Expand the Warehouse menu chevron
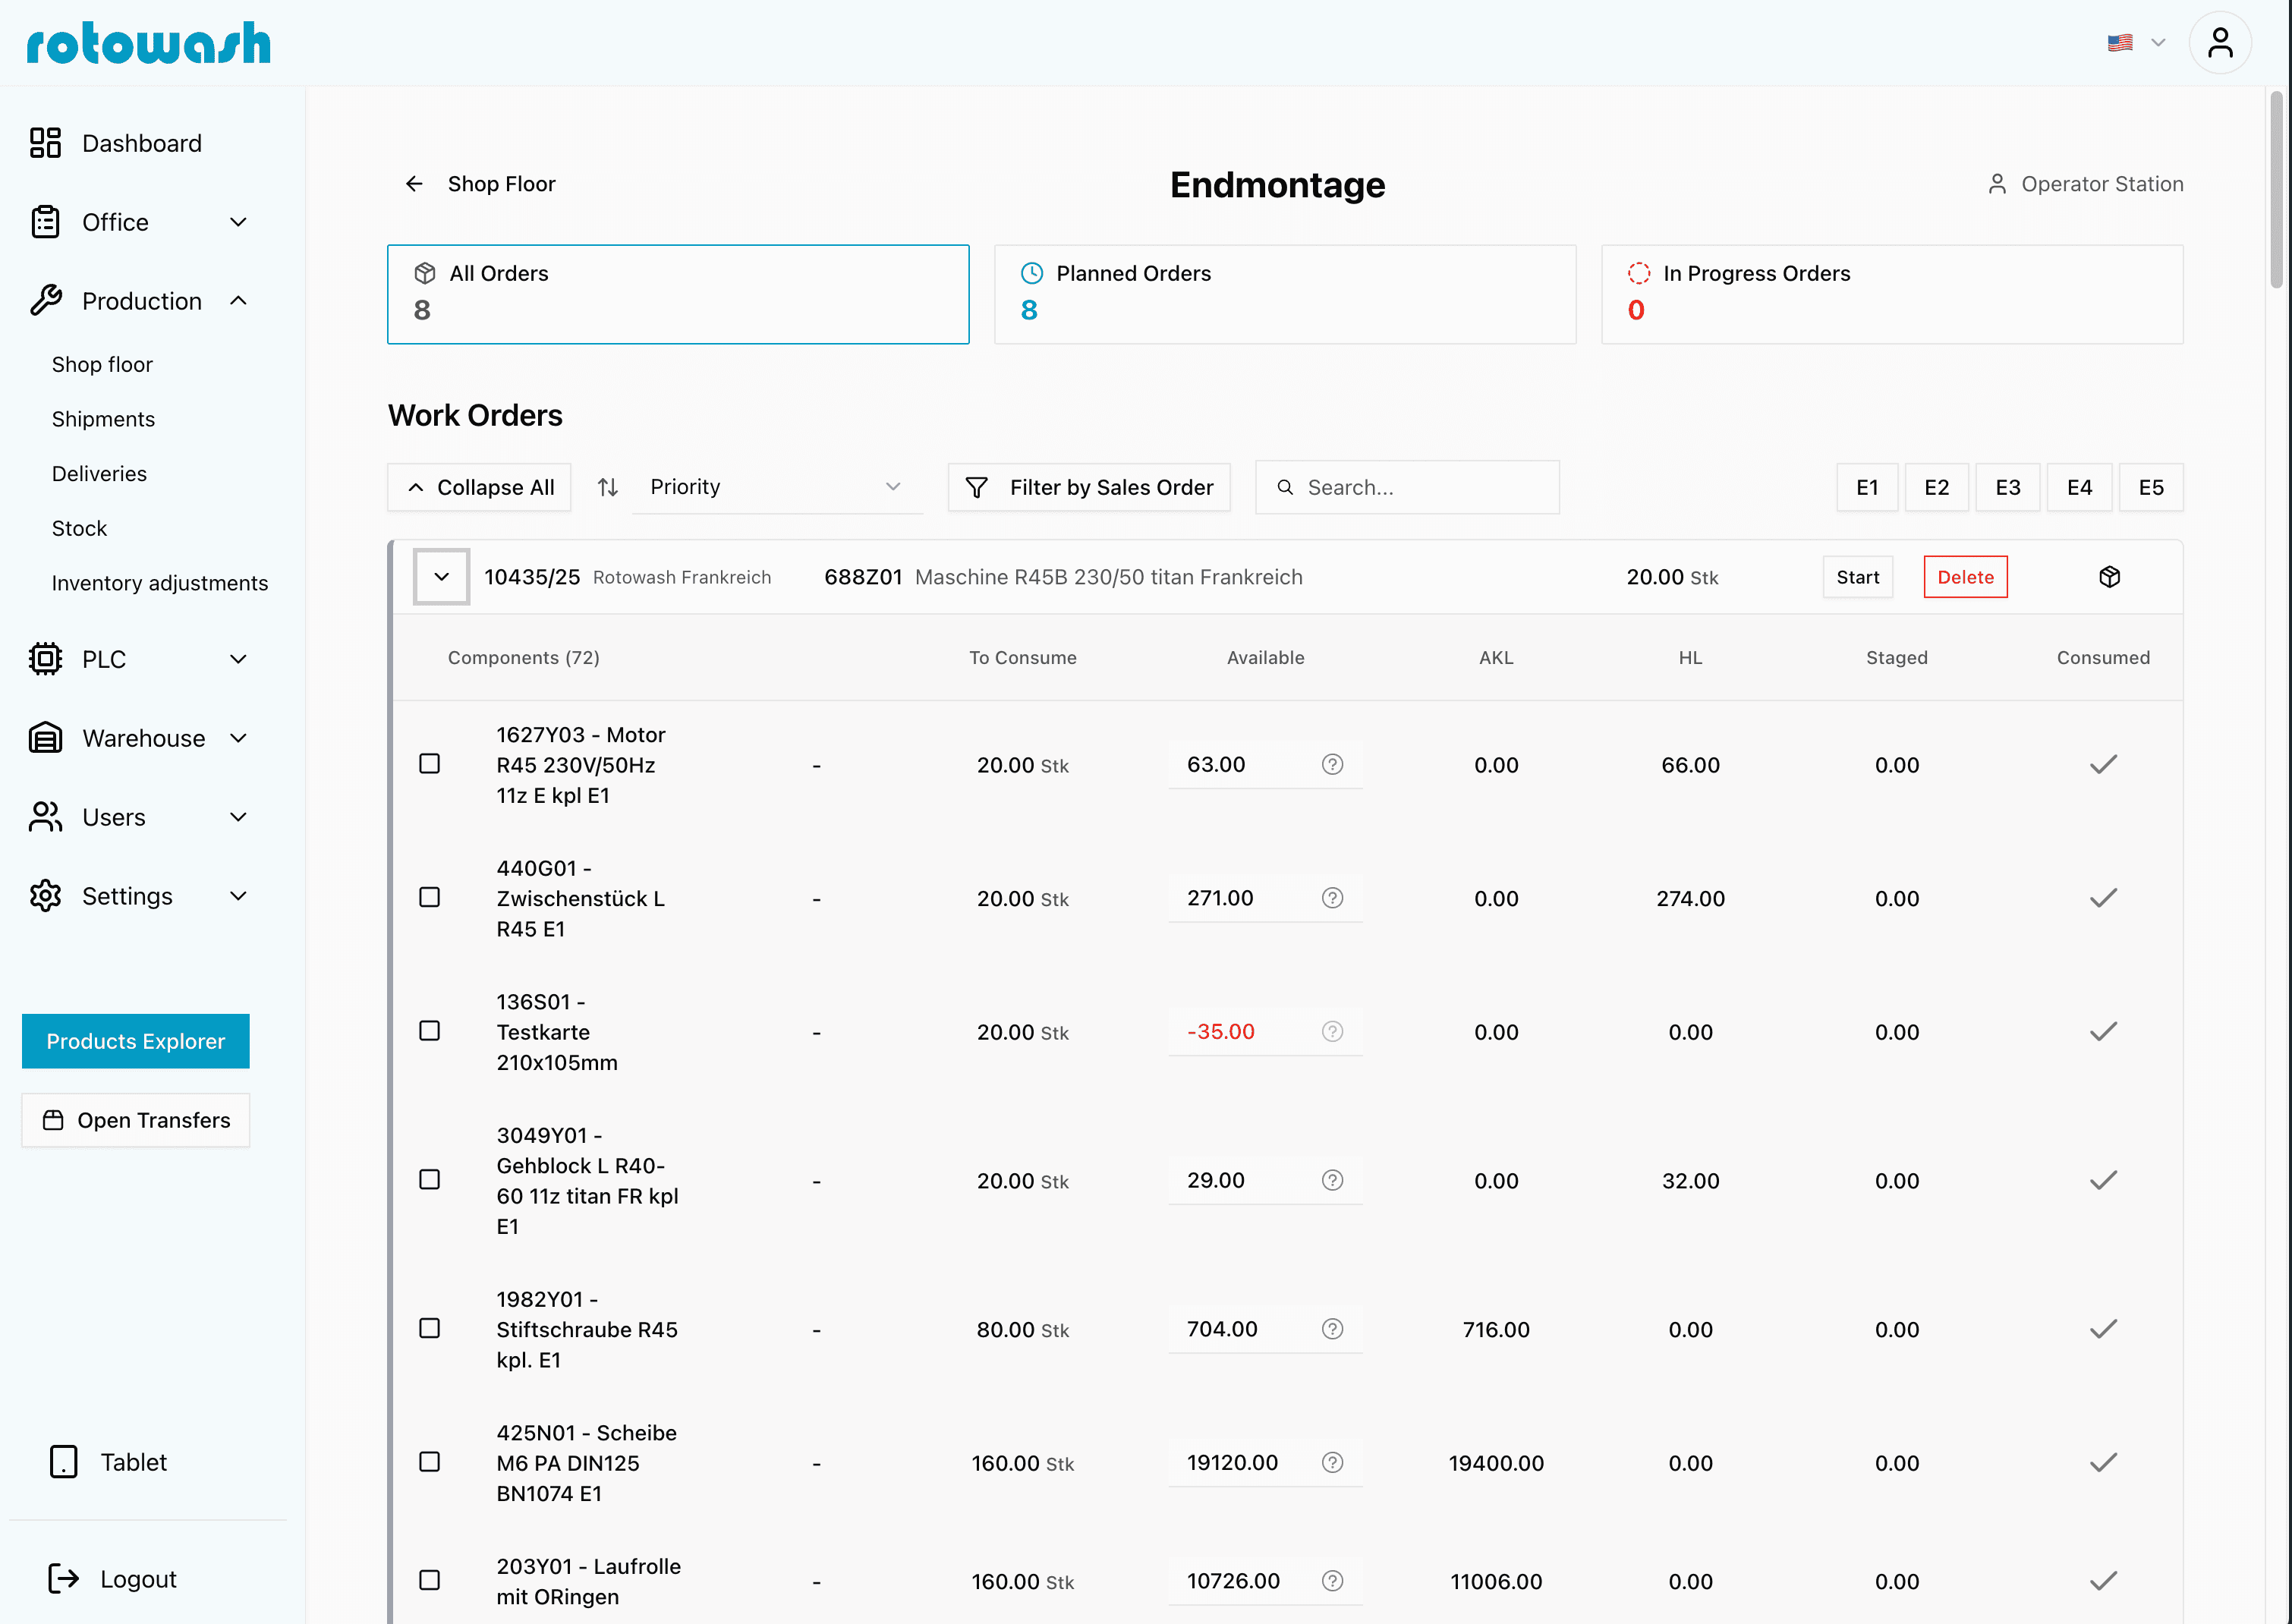The image size is (2292, 1624). tap(238, 738)
